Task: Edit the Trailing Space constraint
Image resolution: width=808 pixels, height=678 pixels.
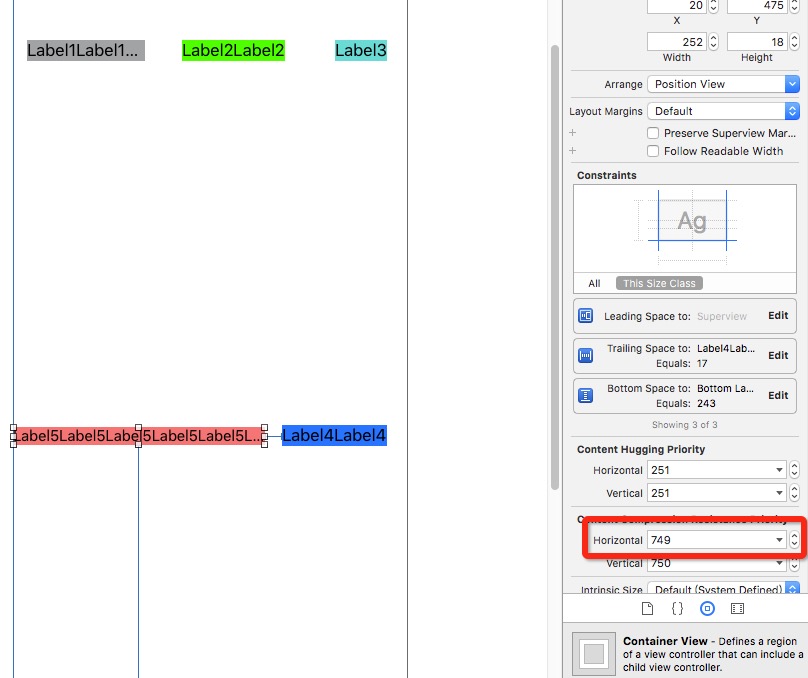Action: click(x=778, y=355)
